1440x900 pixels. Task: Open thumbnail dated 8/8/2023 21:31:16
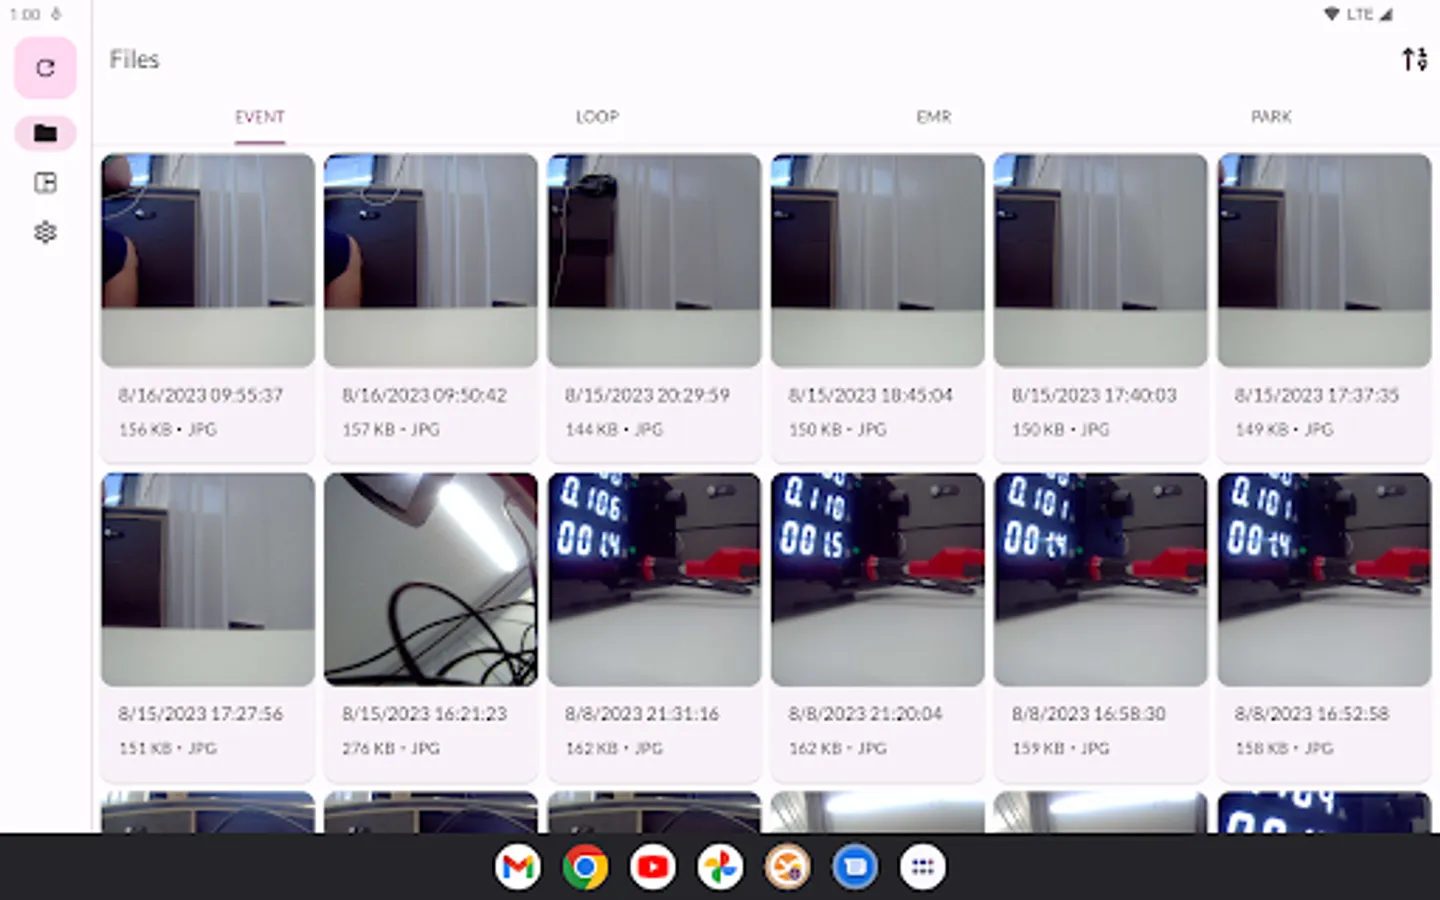pos(654,580)
